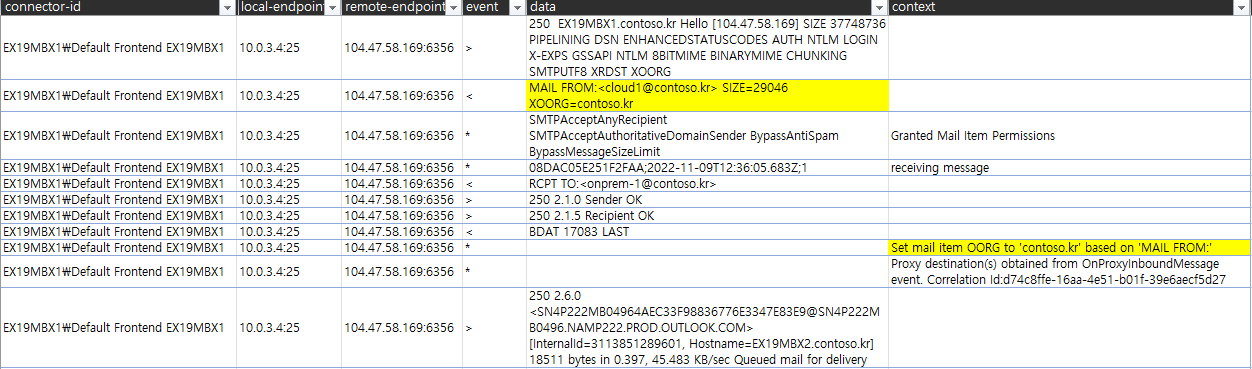
Task: Select remote-endpoint cell in the RCPT TO row
Action: 401,183
